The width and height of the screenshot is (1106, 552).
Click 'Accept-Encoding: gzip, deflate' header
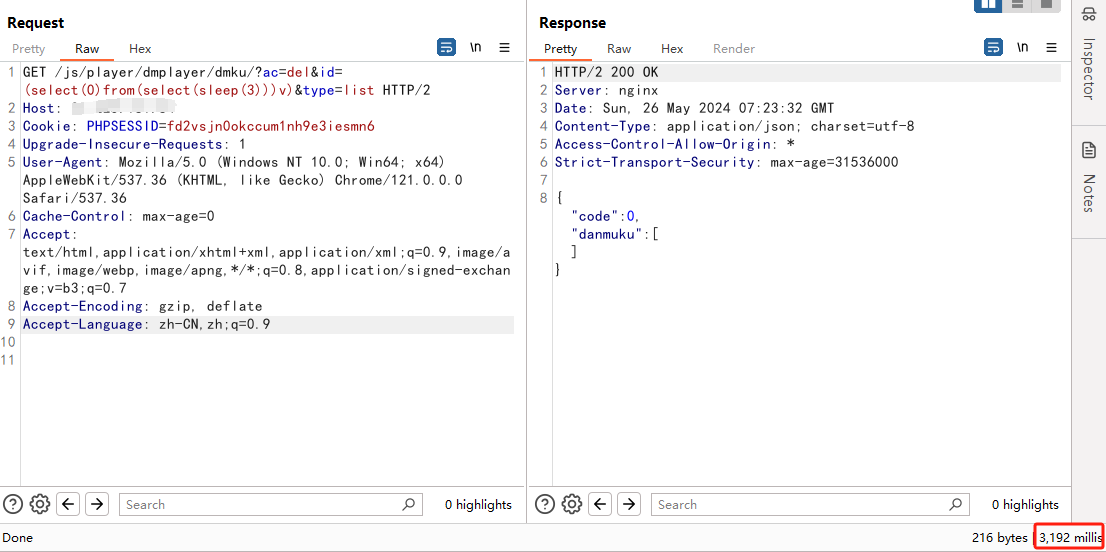142,307
